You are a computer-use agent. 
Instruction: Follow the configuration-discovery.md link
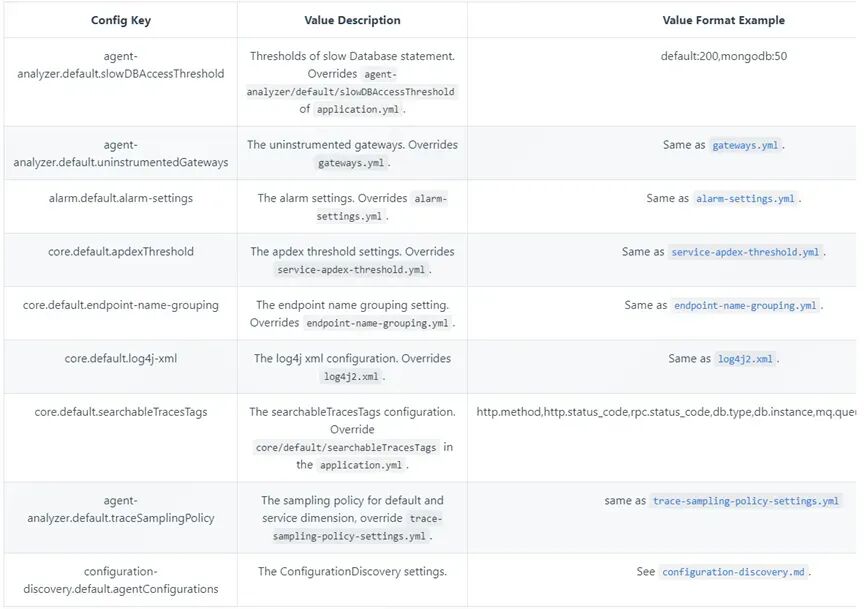(x=733, y=572)
